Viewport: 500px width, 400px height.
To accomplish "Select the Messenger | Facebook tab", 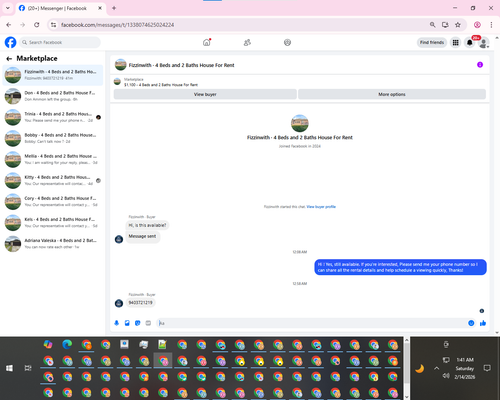I will pos(61,8).
